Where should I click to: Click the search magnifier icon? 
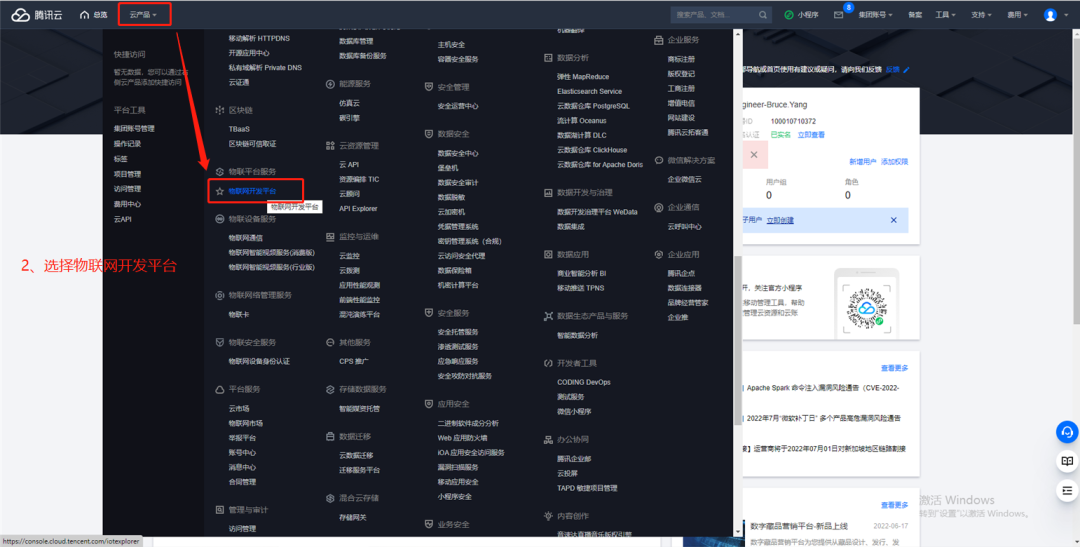point(762,14)
